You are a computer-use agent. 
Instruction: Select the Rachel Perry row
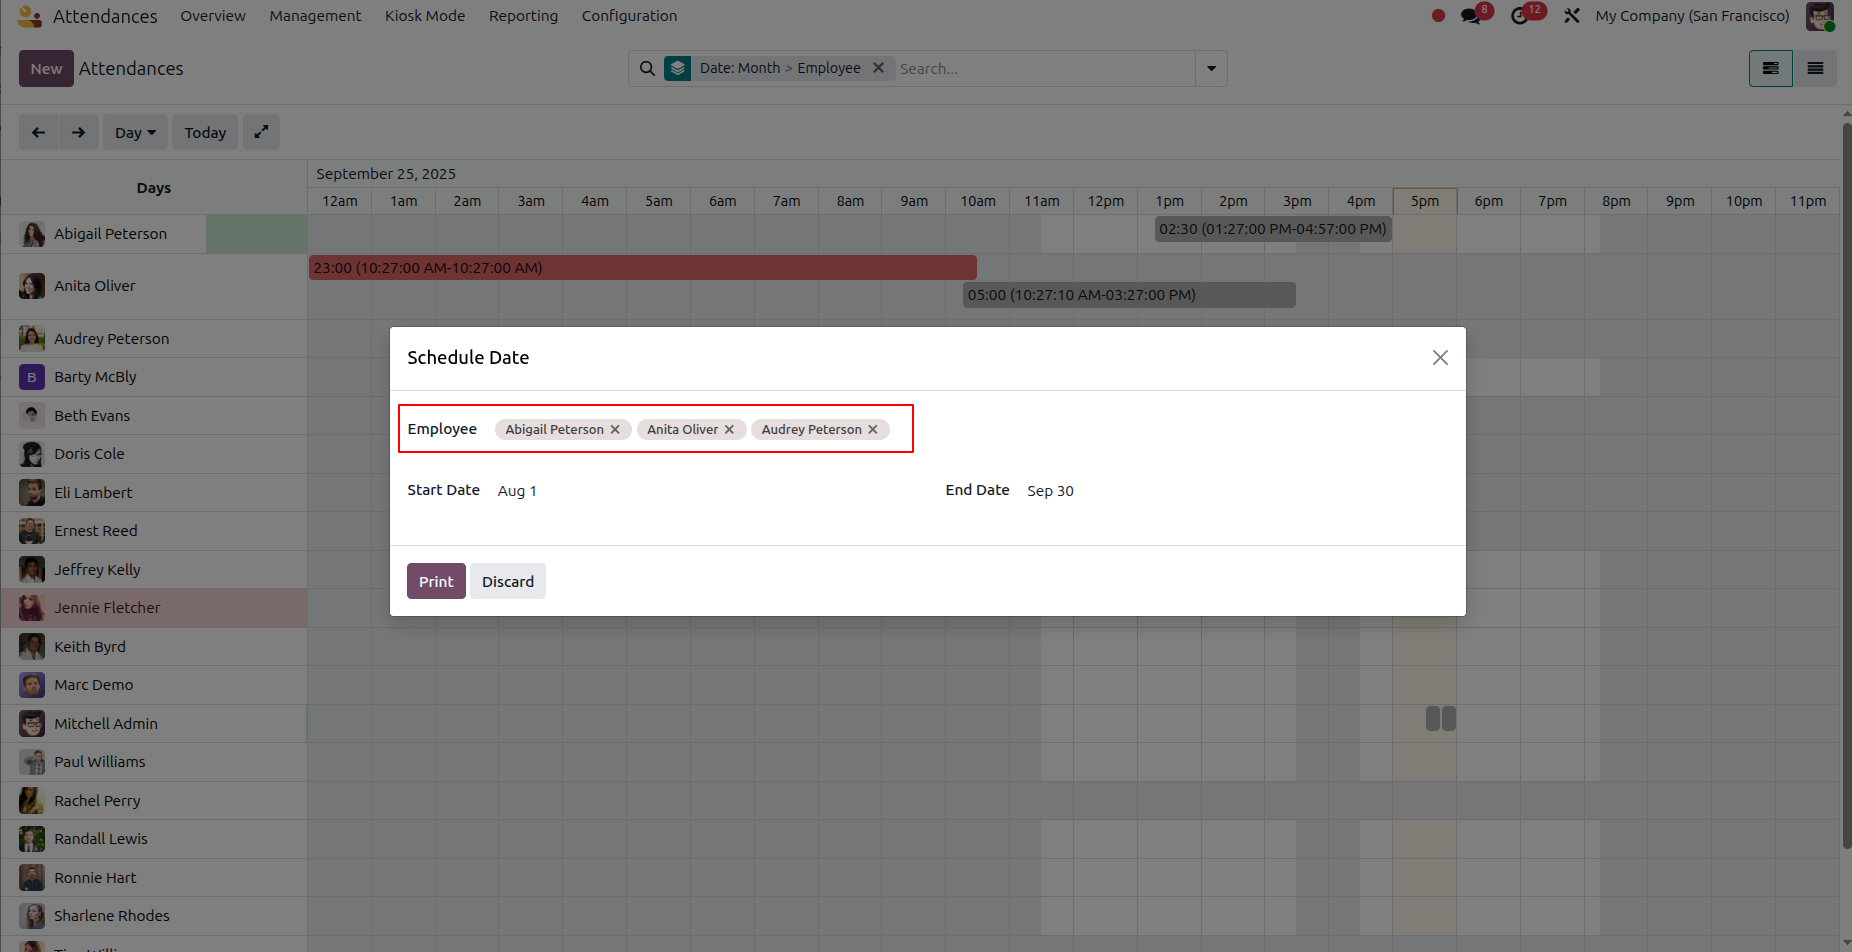click(x=154, y=801)
